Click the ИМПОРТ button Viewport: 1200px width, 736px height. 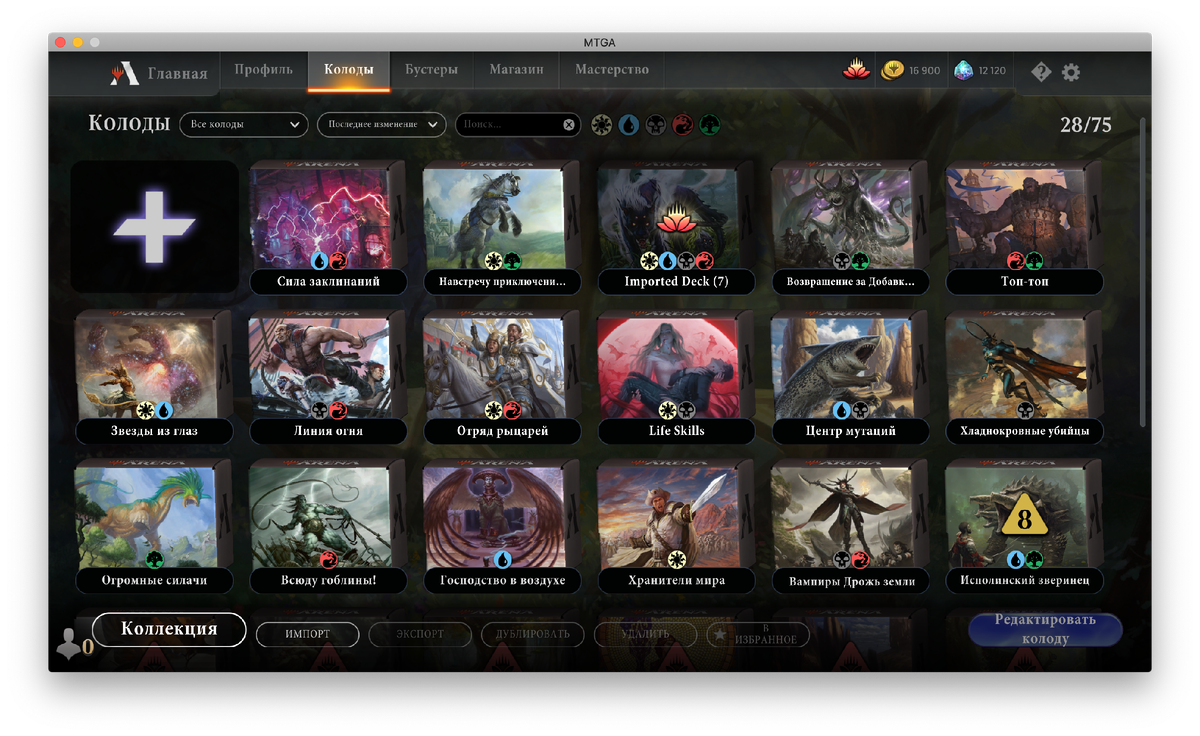(x=307, y=634)
